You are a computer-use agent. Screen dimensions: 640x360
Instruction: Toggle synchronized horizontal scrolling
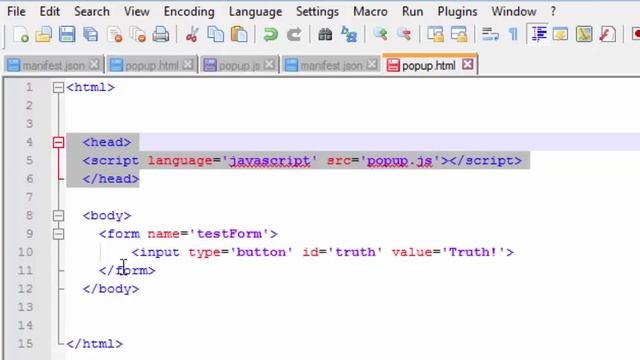(x=459, y=35)
